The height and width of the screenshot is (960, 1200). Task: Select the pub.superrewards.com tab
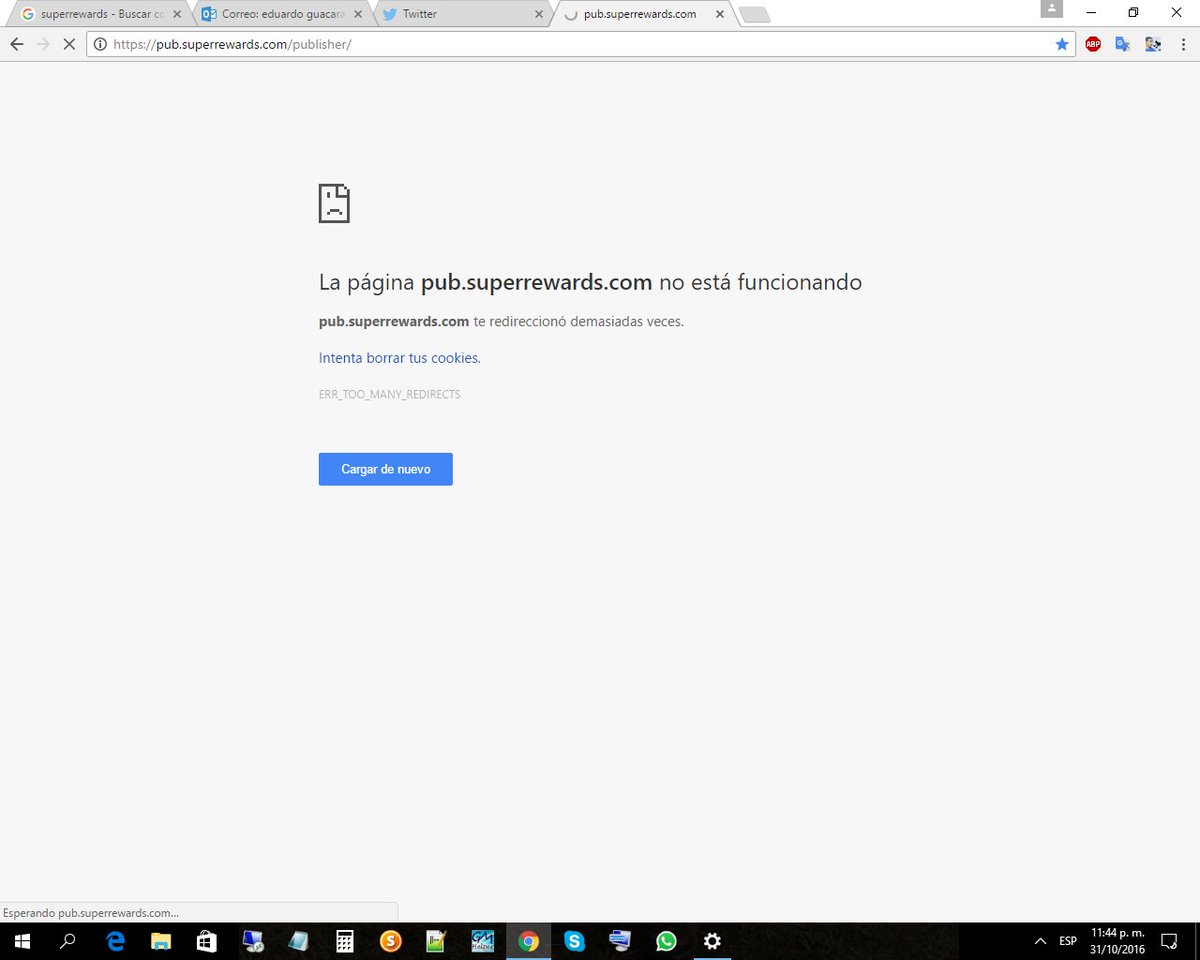click(644, 14)
